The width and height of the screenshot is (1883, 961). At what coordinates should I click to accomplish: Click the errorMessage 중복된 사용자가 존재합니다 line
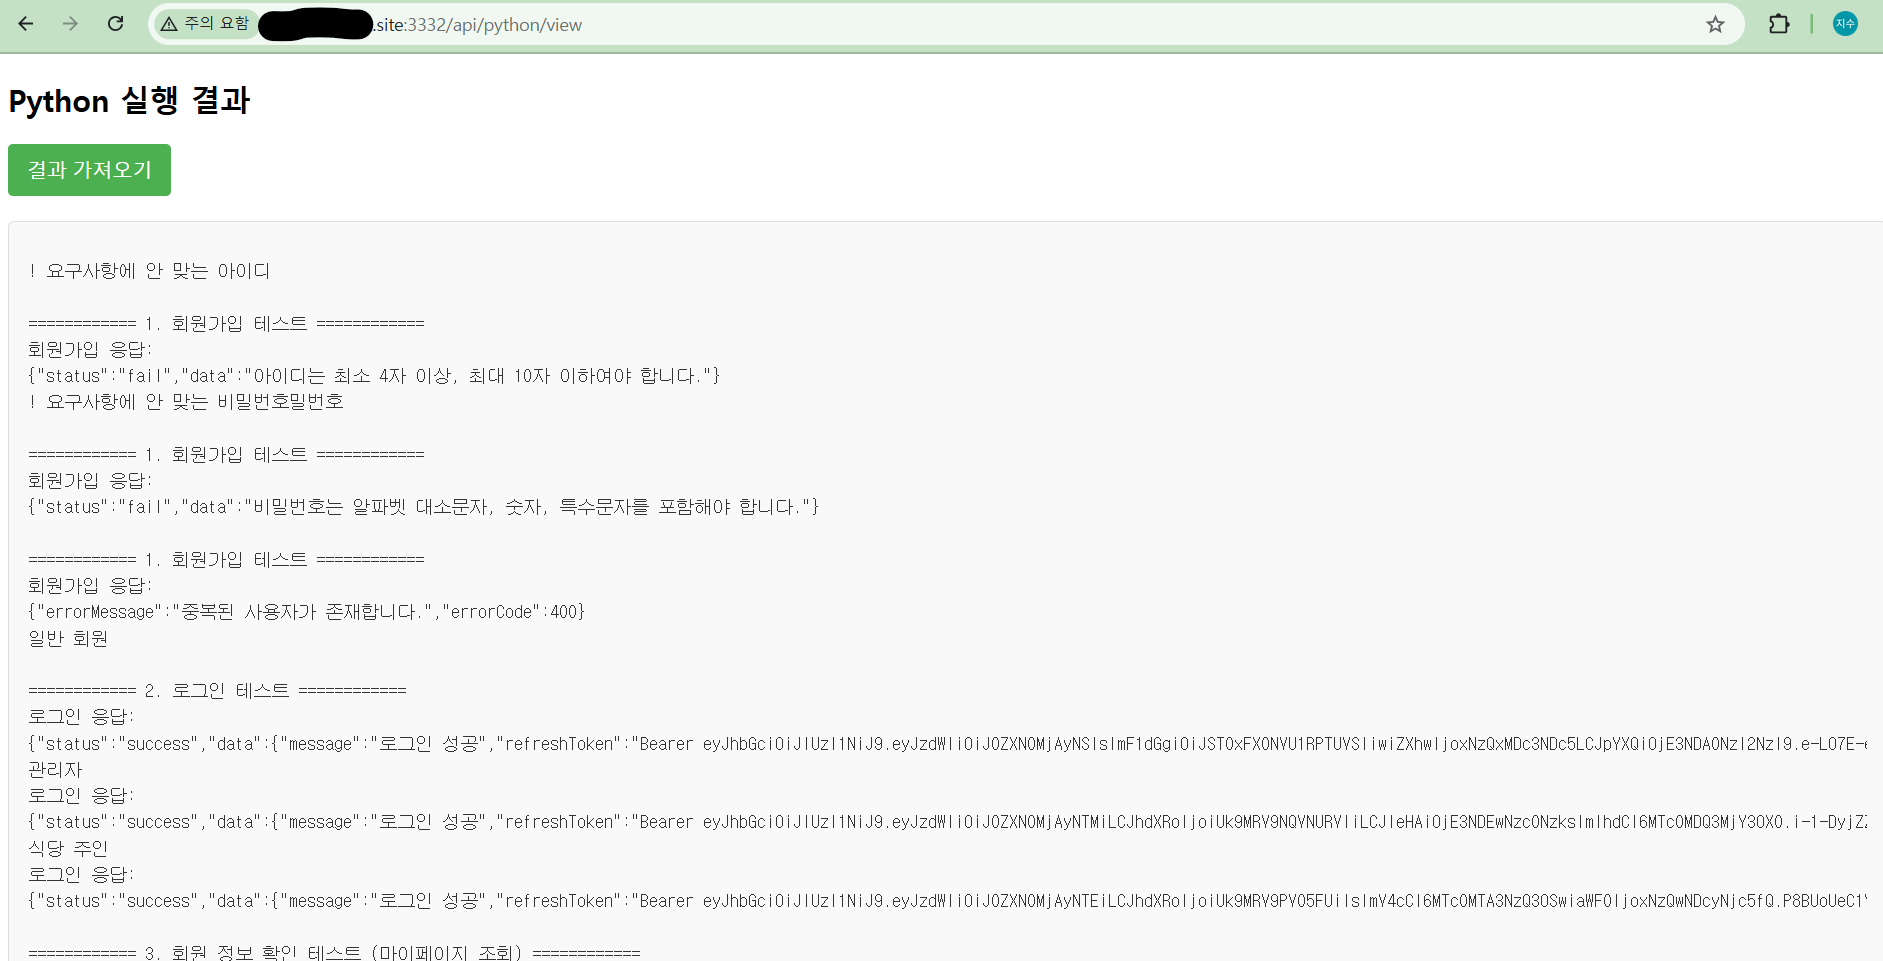coord(306,612)
